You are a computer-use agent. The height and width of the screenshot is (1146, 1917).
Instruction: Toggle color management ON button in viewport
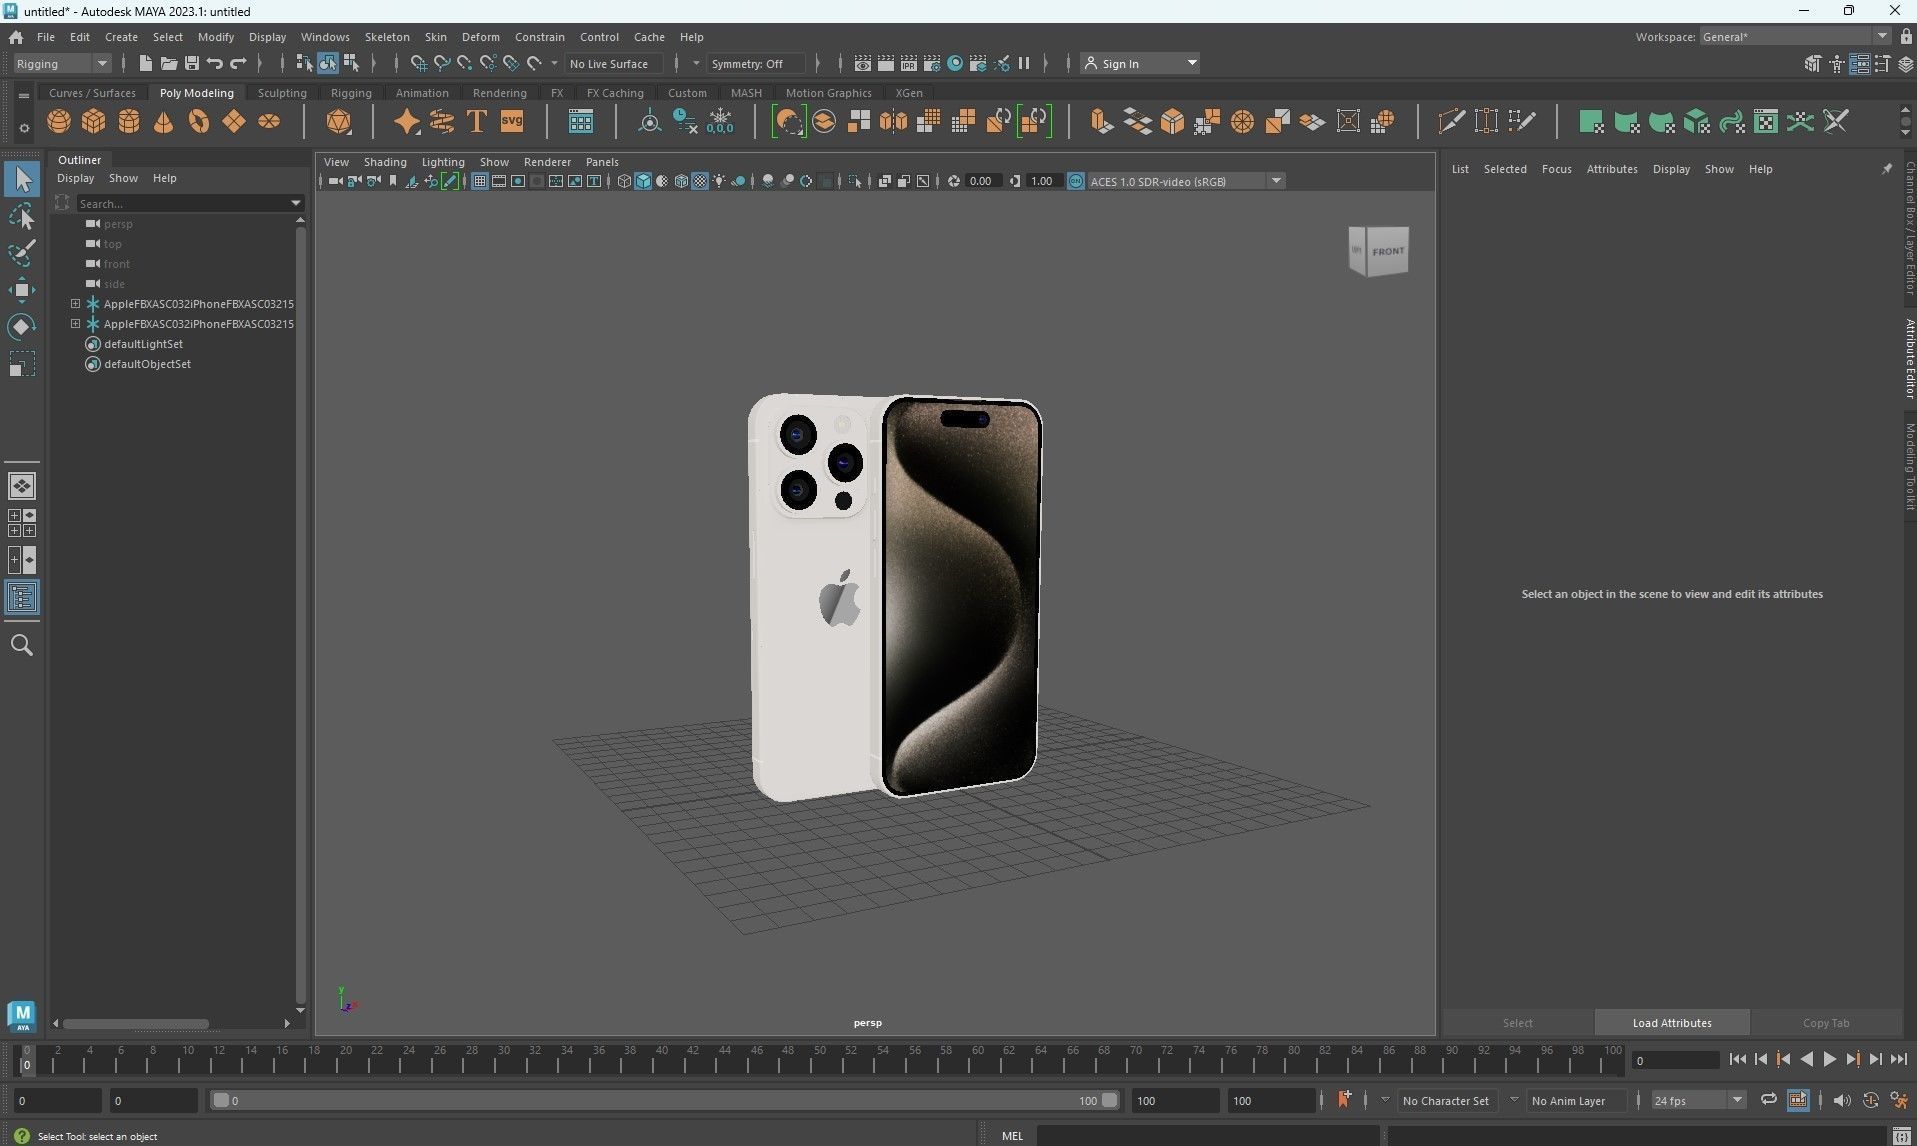click(1076, 181)
